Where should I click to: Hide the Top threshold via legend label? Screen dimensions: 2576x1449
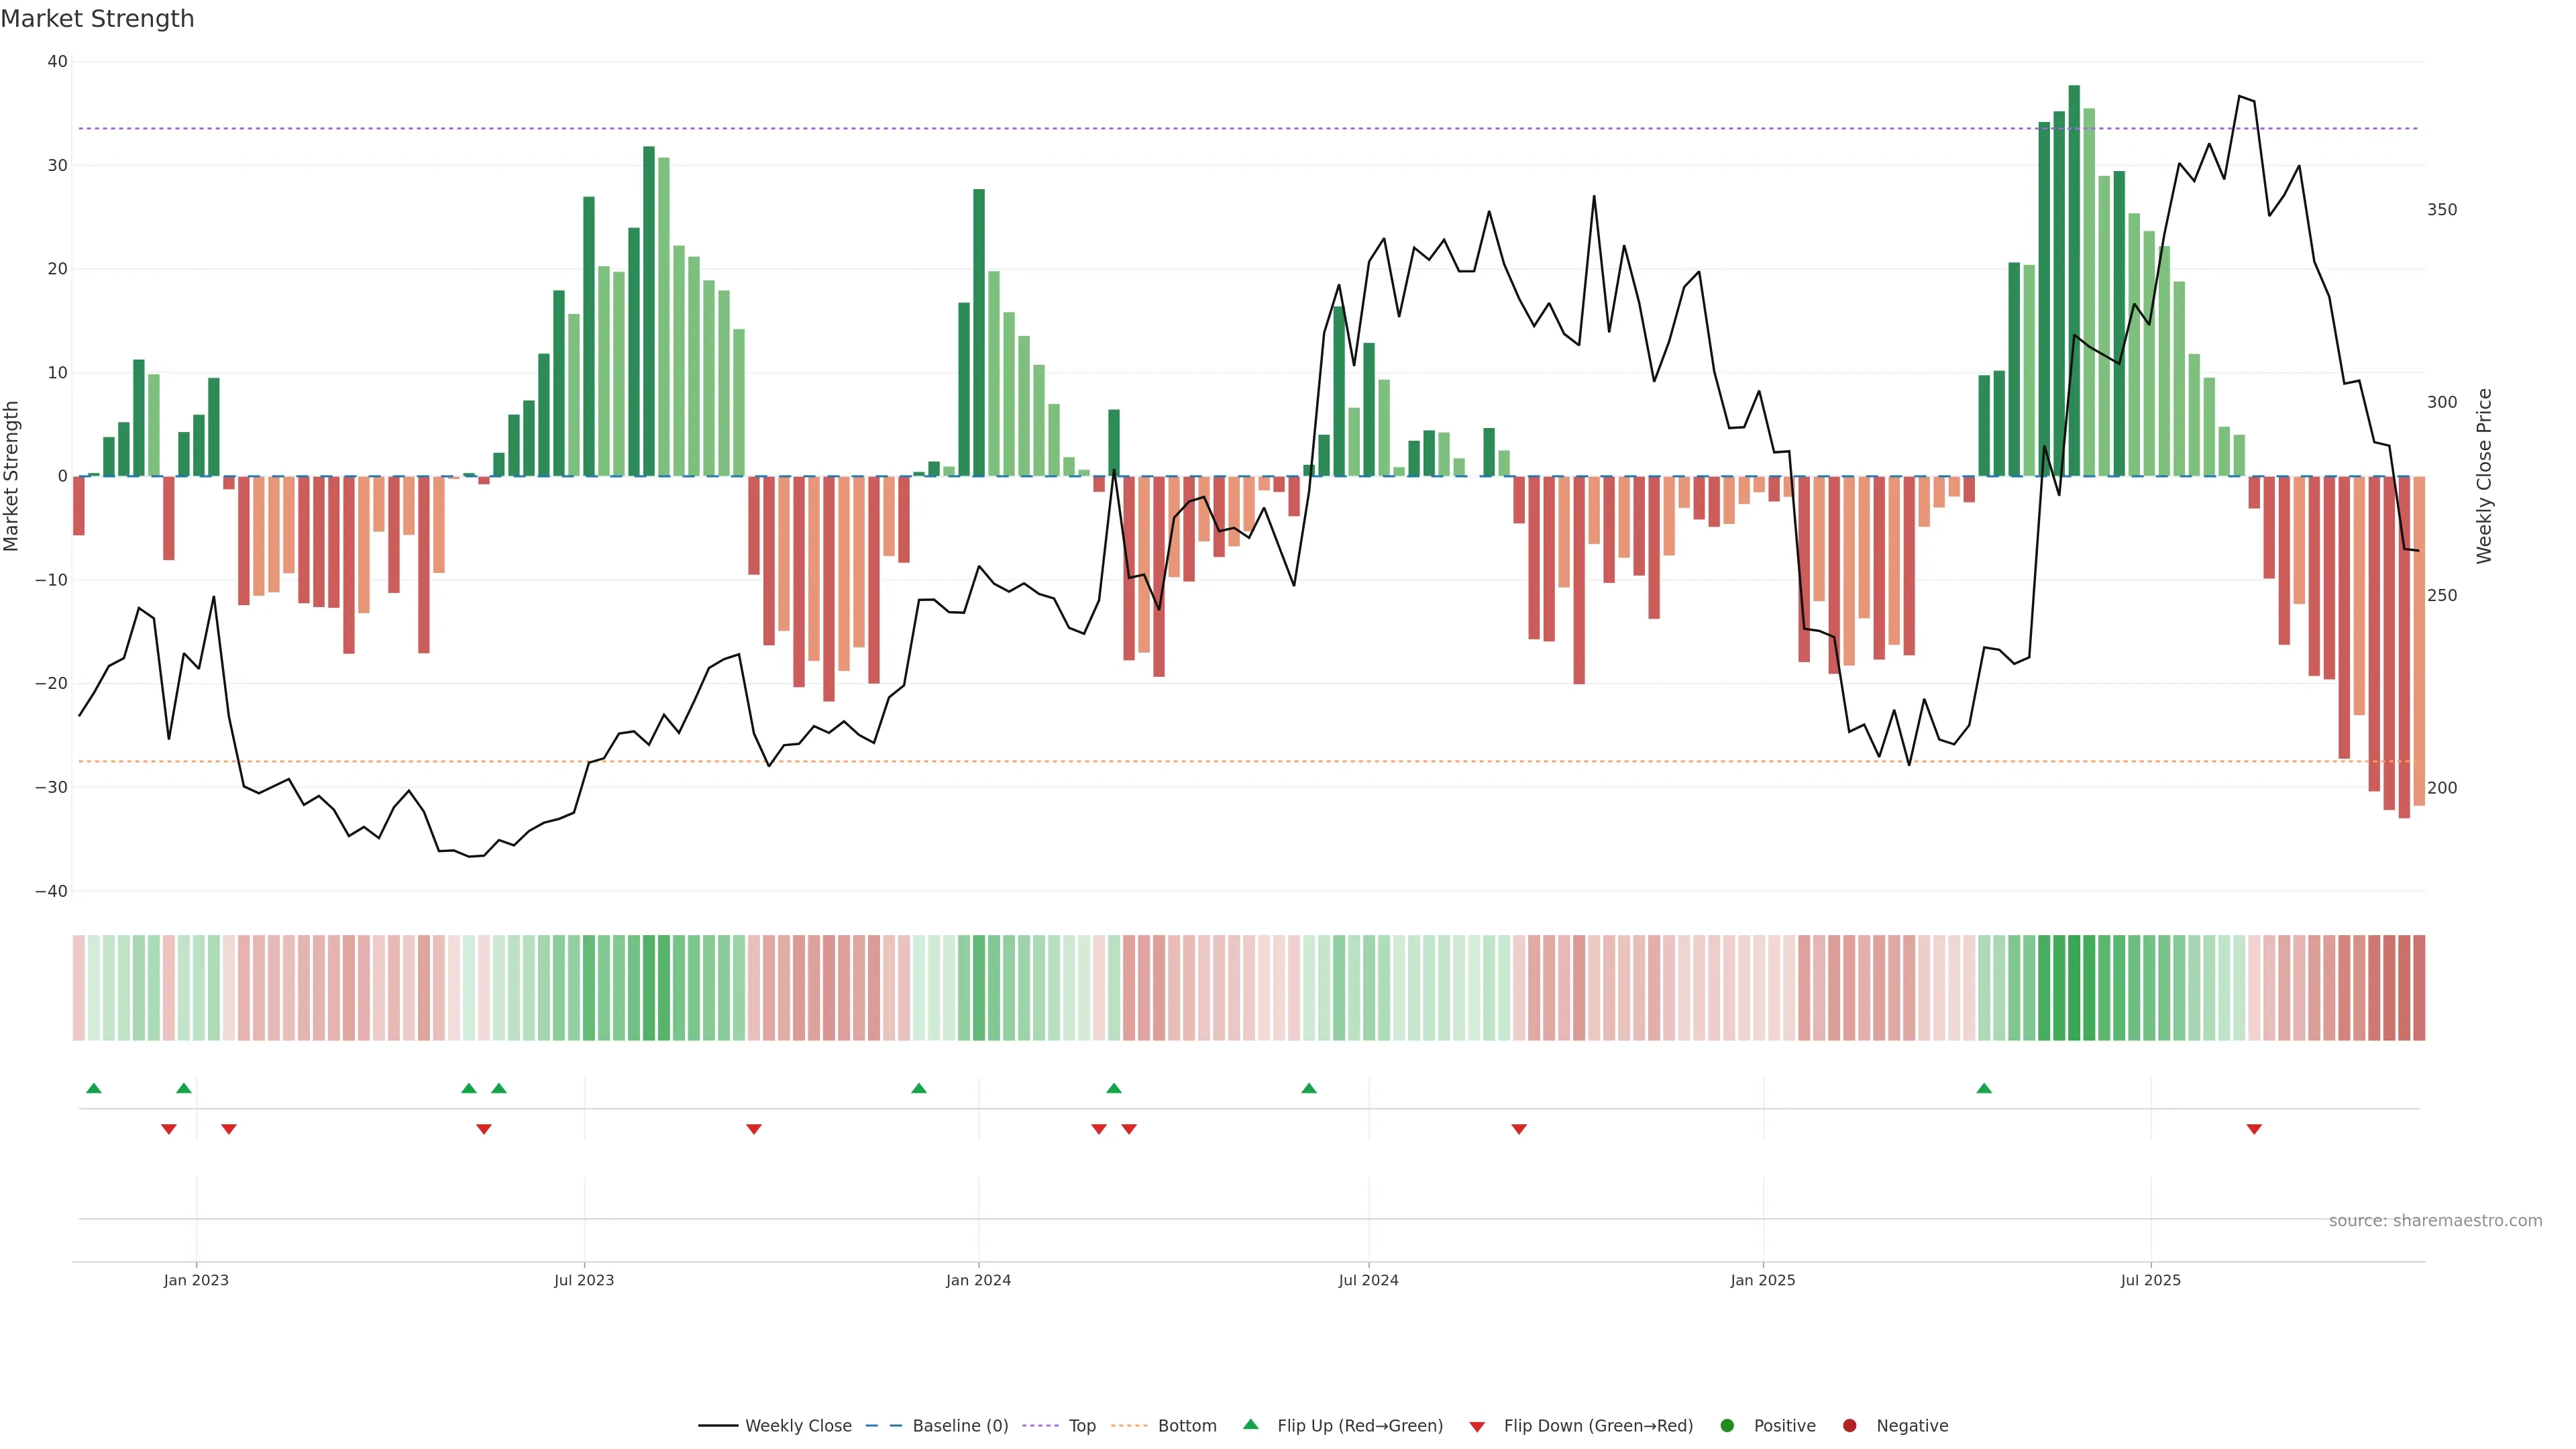1082,1426
